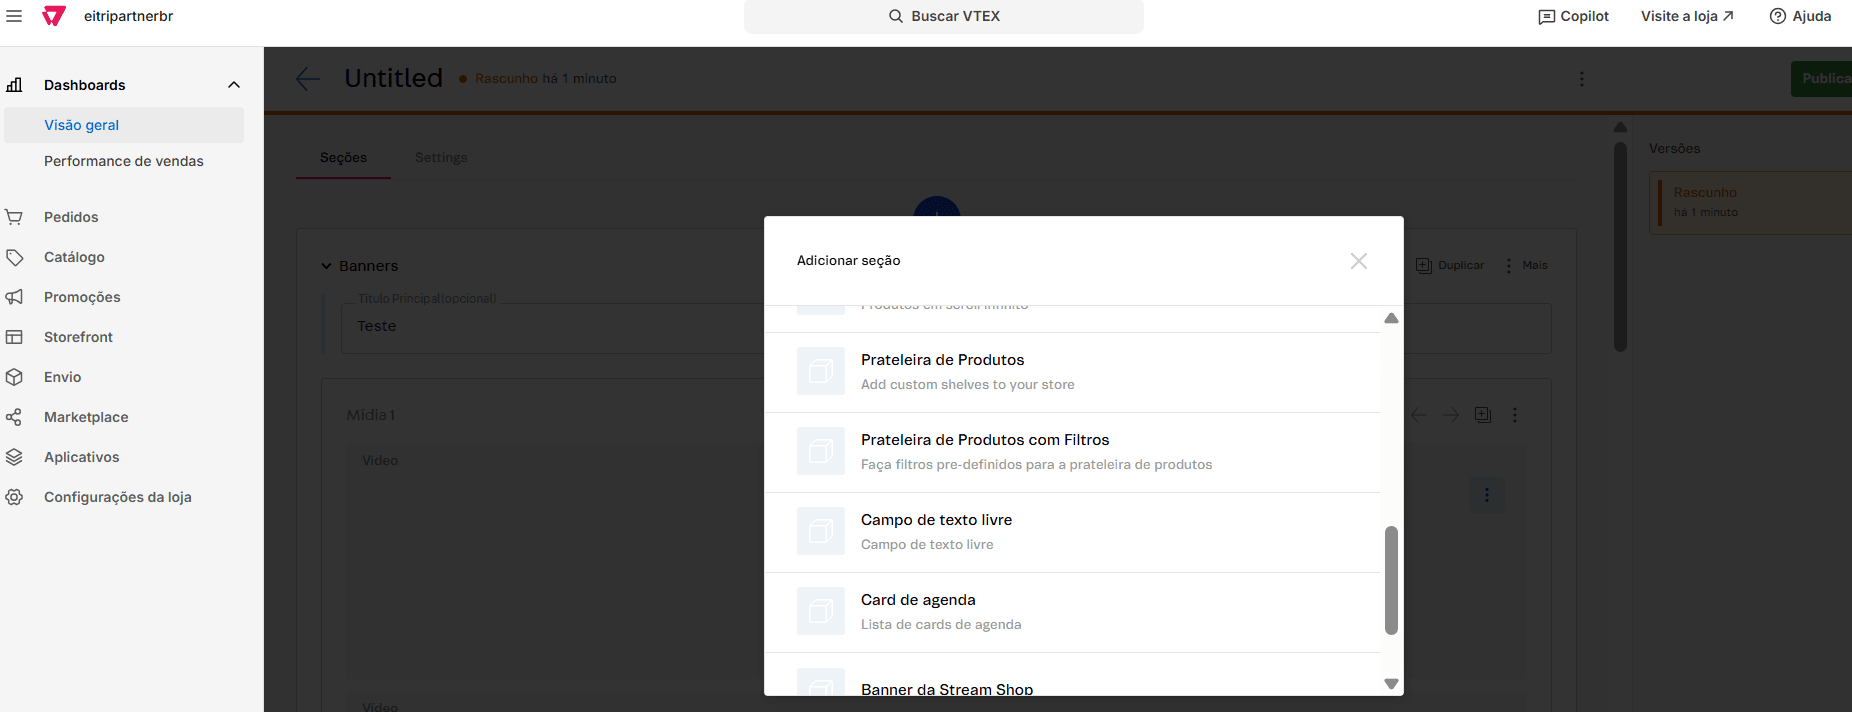Click the VTEX logo icon

(54, 16)
